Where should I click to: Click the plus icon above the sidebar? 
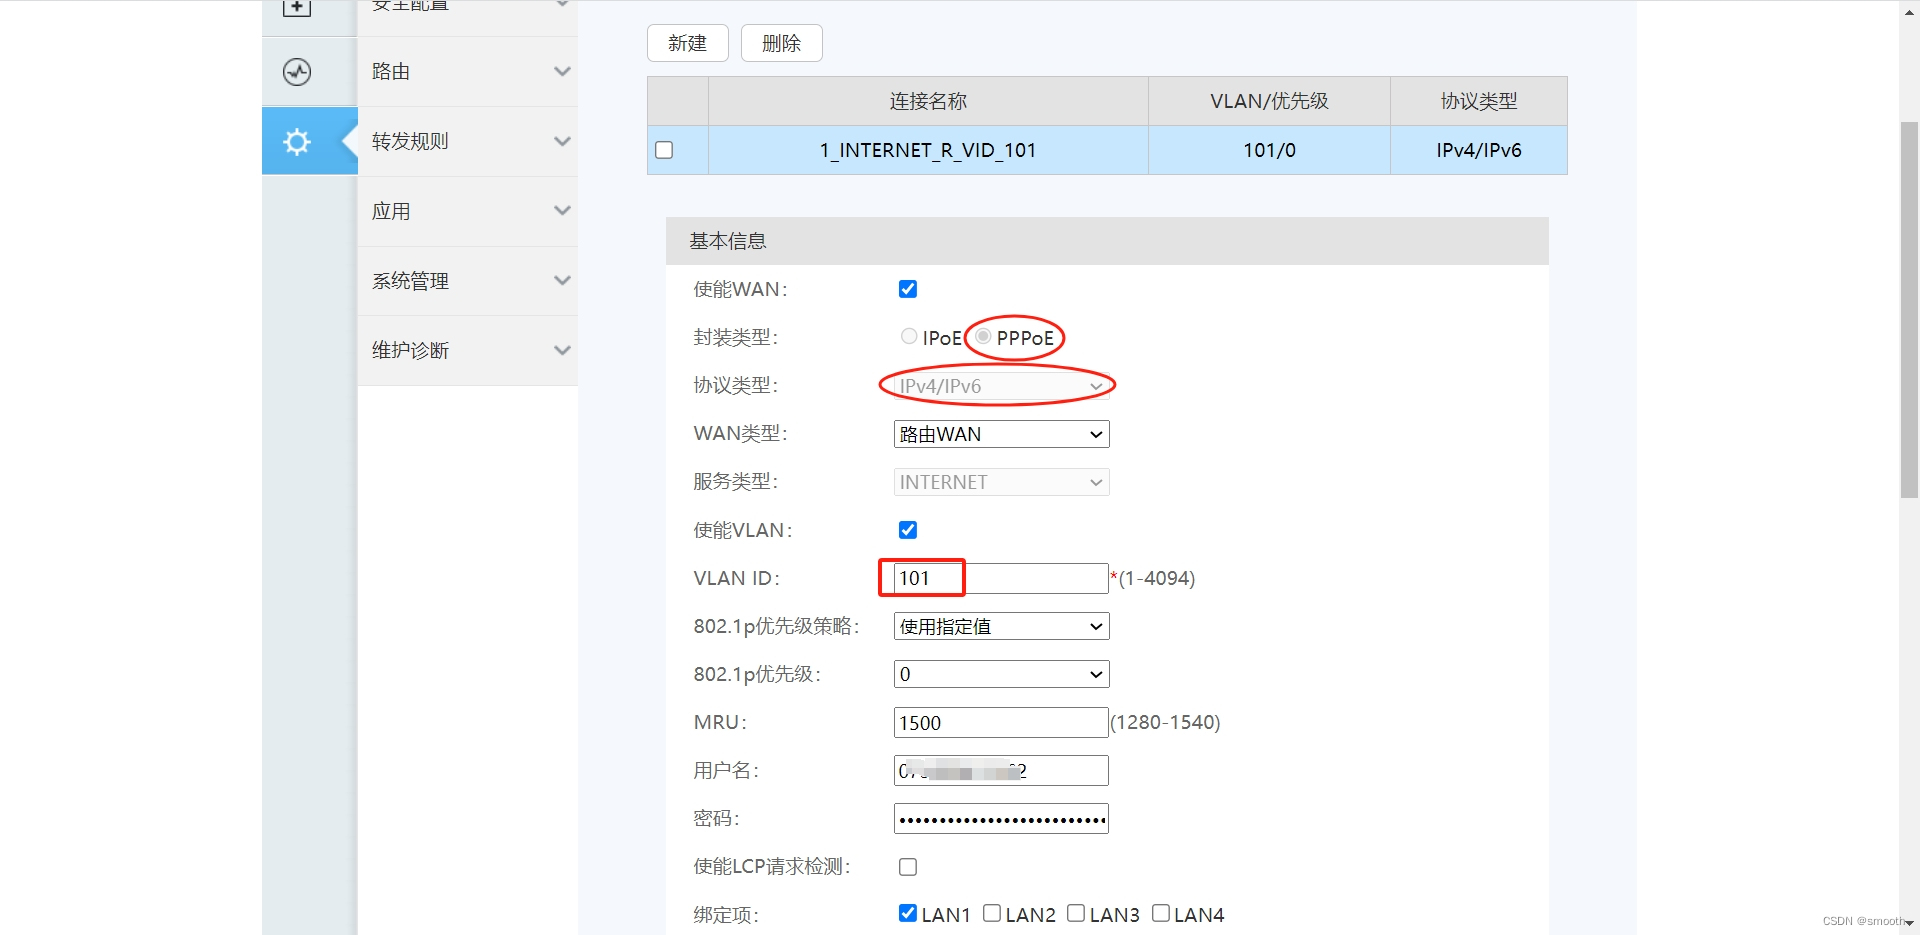coord(296,8)
